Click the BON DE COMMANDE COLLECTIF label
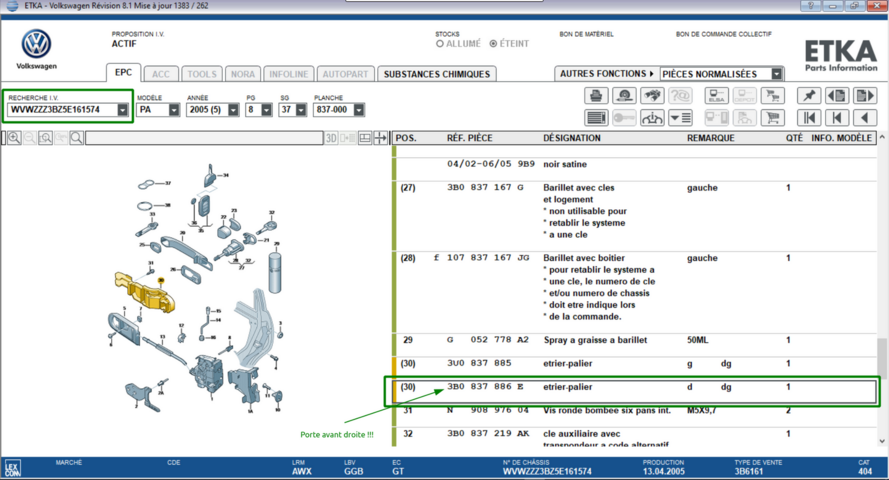 [723, 34]
